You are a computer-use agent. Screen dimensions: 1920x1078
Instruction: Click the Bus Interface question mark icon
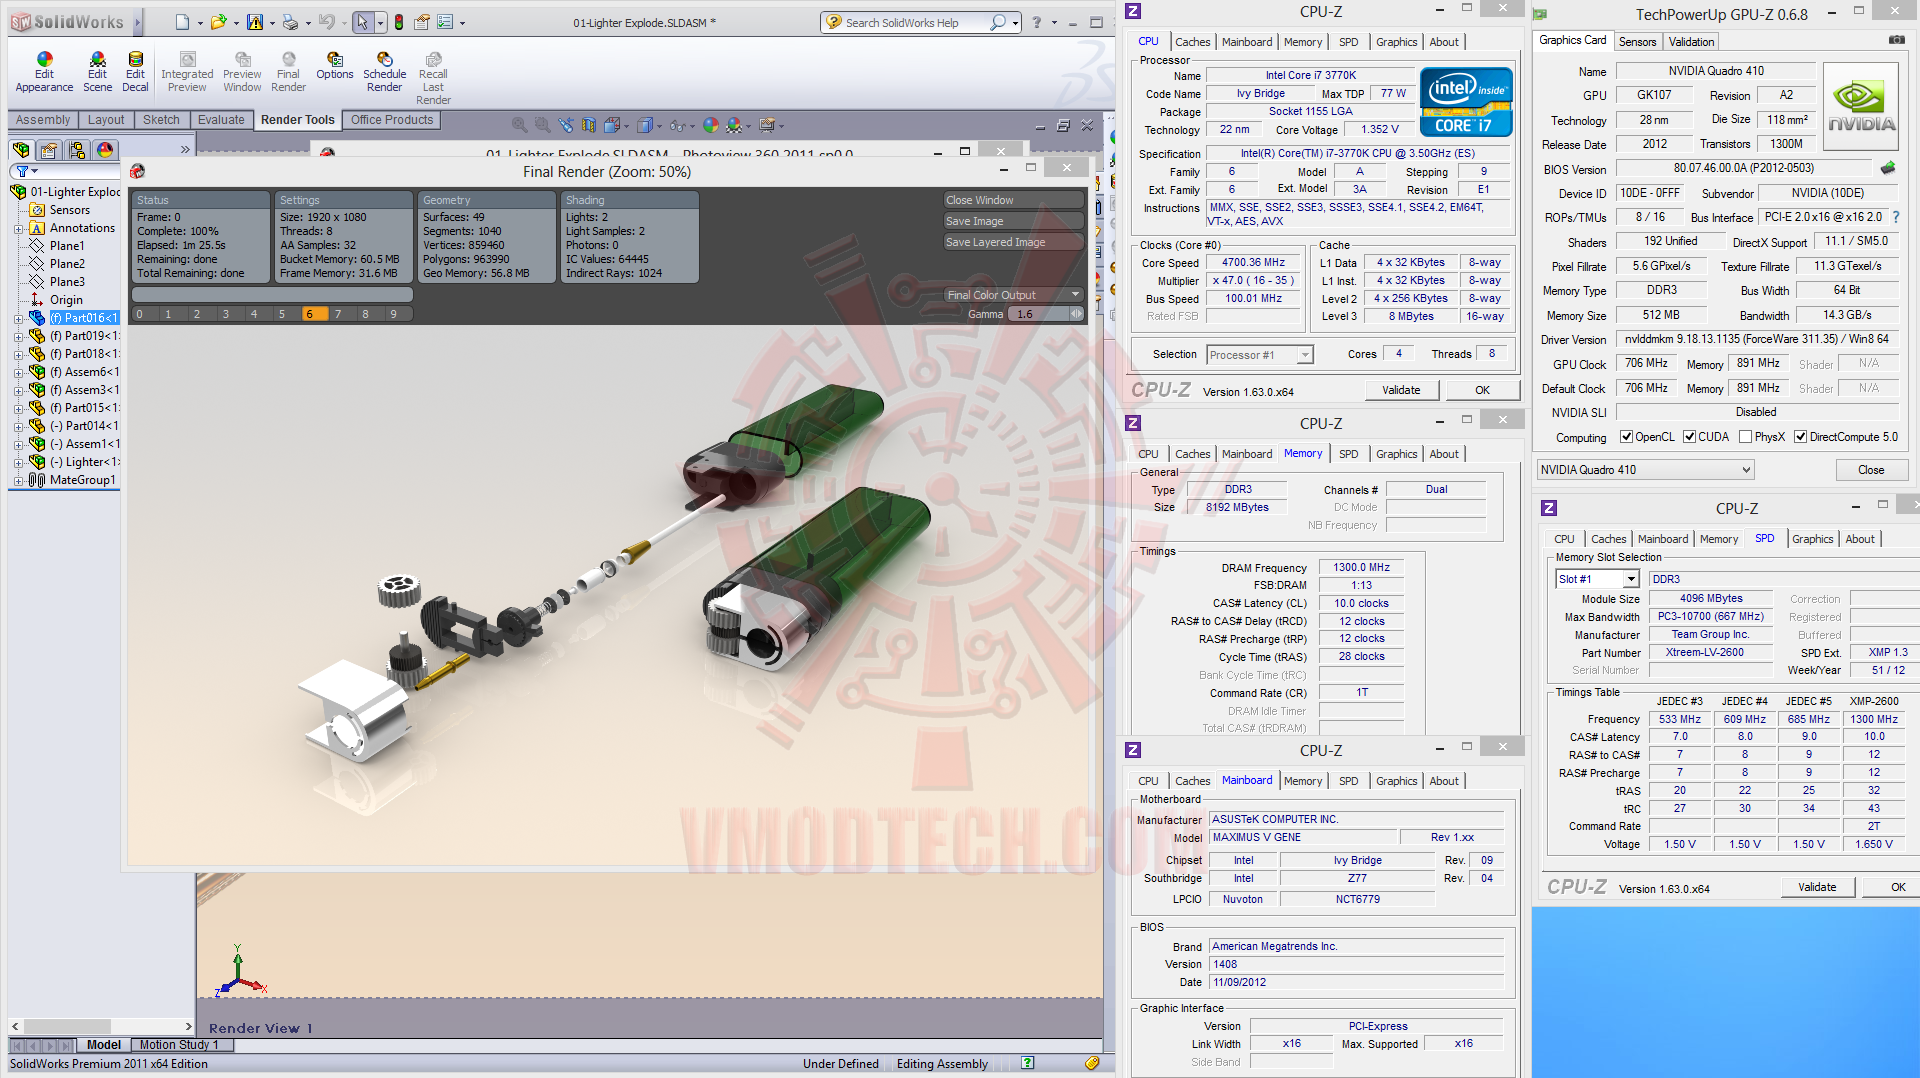coord(1896,217)
